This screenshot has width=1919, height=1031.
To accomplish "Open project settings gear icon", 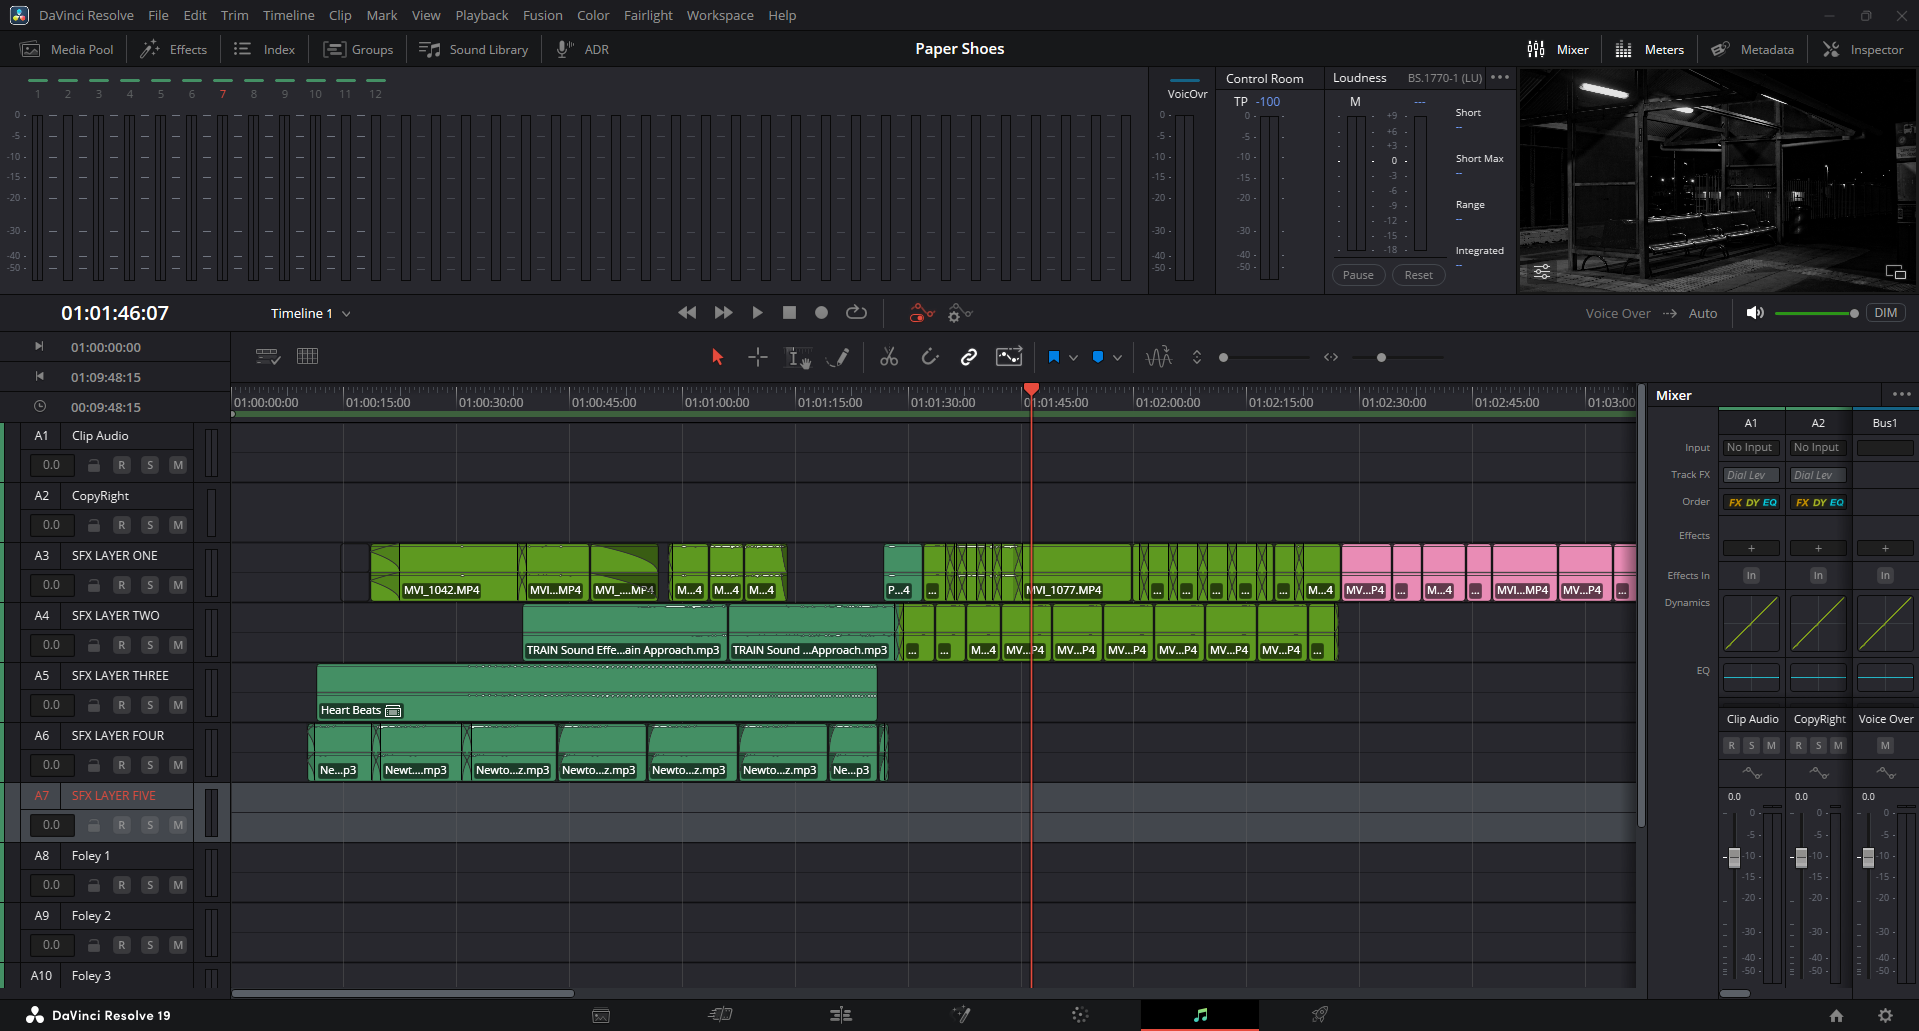I will [x=1885, y=1015].
